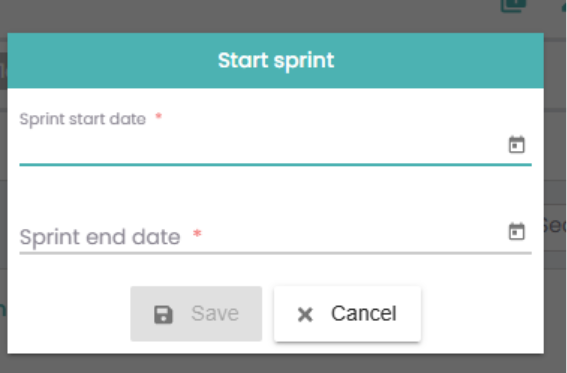The width and height of the screenshot is (567, 373).
Task: Click the red asterisk beside Sprint start date
Action: (158, 116)
